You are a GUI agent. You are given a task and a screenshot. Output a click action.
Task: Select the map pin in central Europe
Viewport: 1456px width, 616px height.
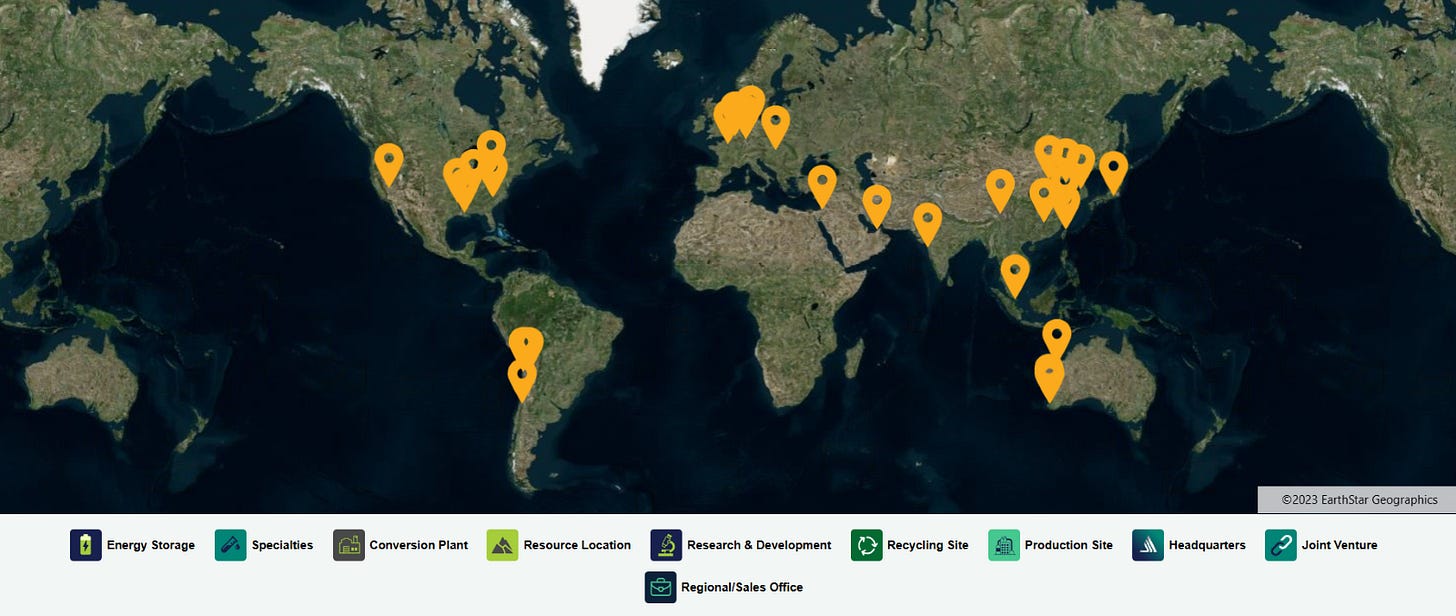coord(776,126)
